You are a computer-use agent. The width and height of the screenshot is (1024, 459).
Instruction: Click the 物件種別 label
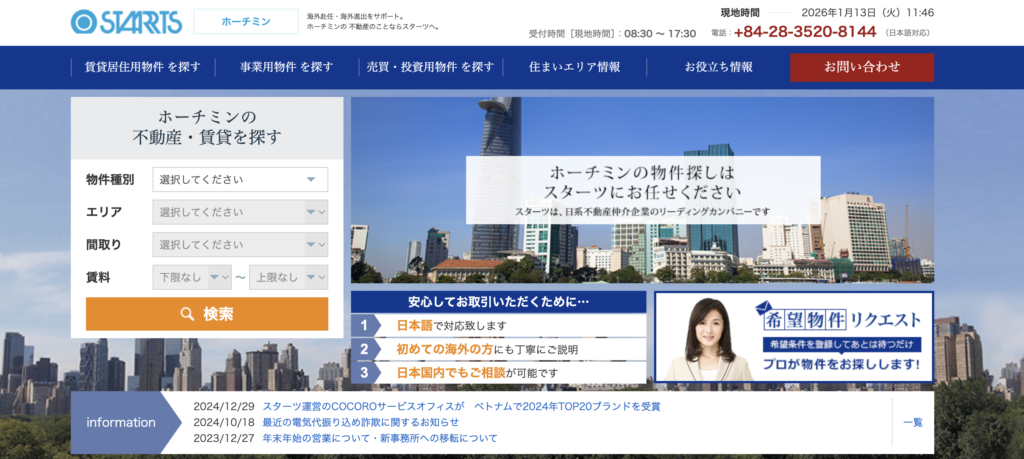(110, 180)
